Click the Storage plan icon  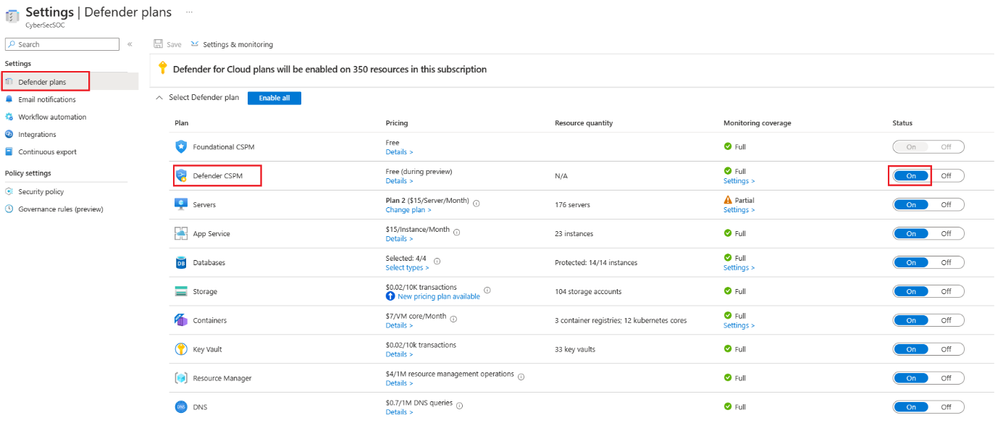tap(181, 292)
